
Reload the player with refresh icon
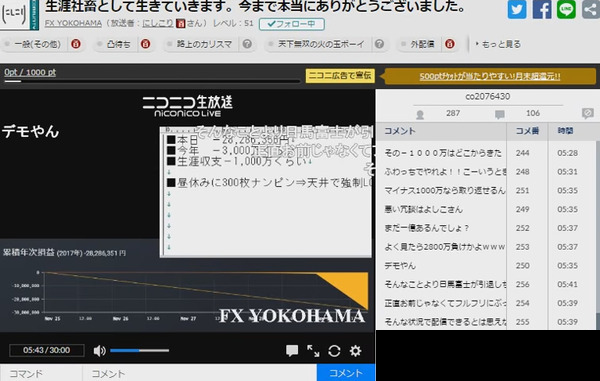point(334,351)
